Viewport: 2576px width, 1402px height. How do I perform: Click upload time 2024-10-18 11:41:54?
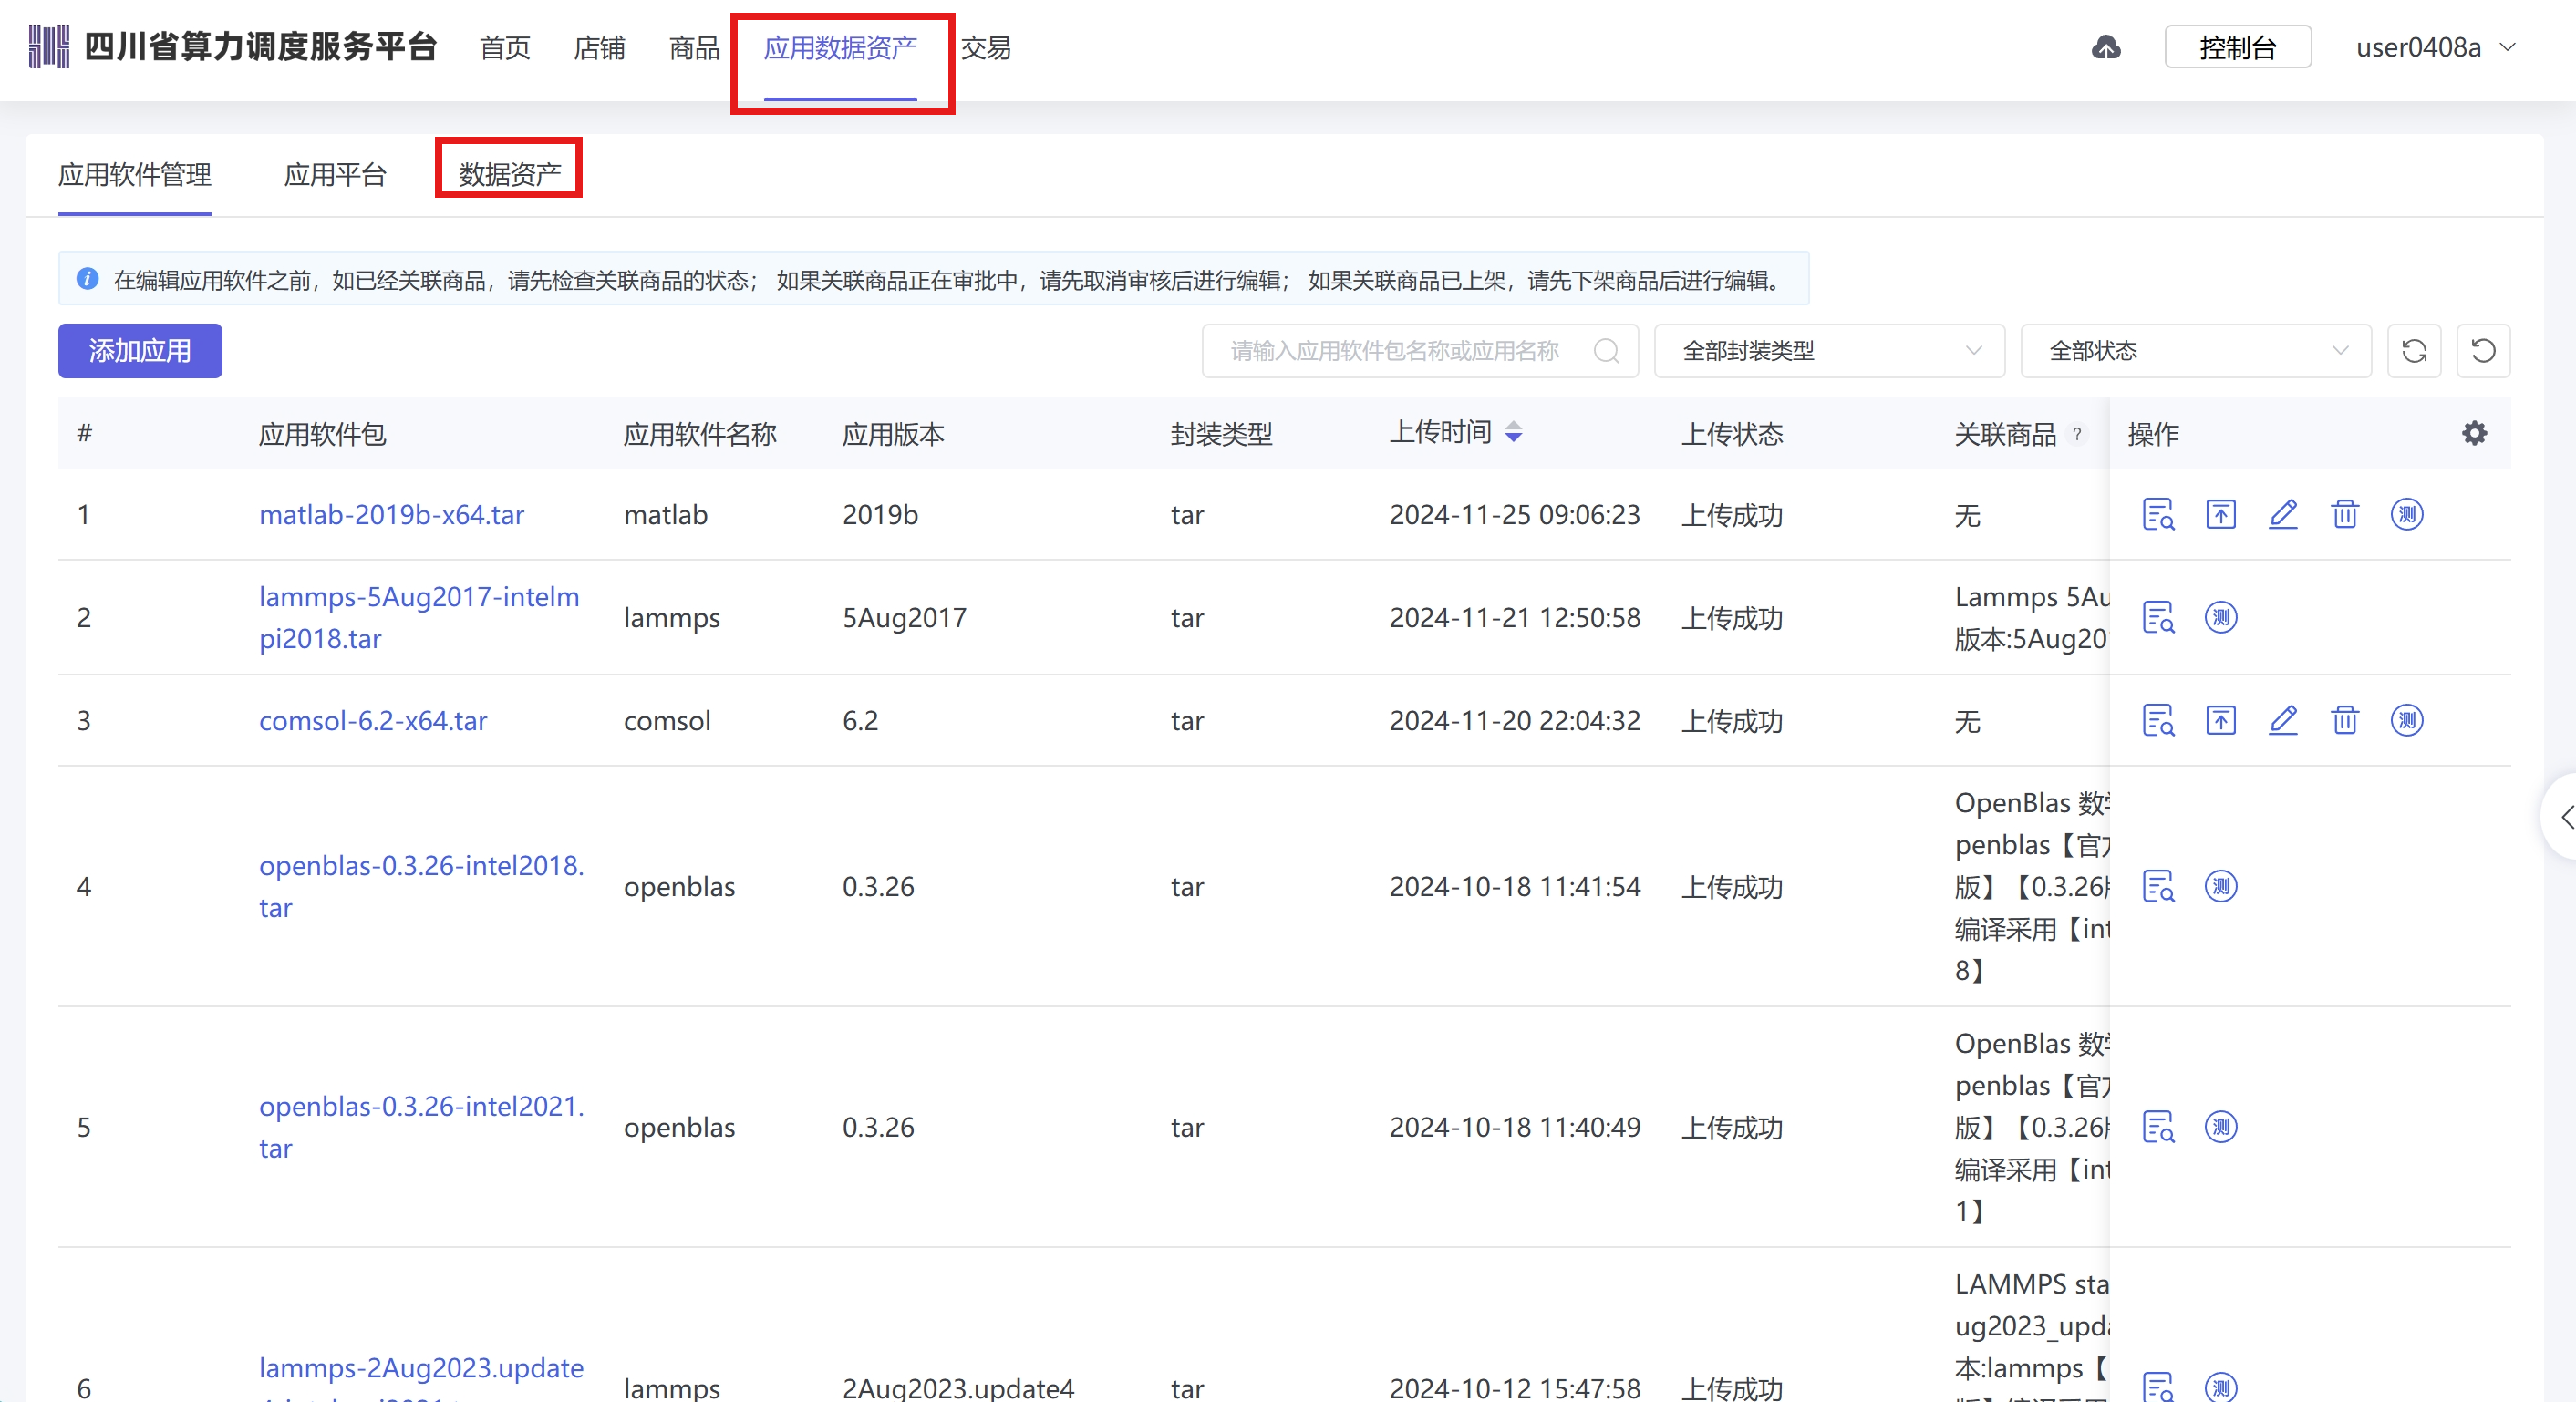(1514, 886)
